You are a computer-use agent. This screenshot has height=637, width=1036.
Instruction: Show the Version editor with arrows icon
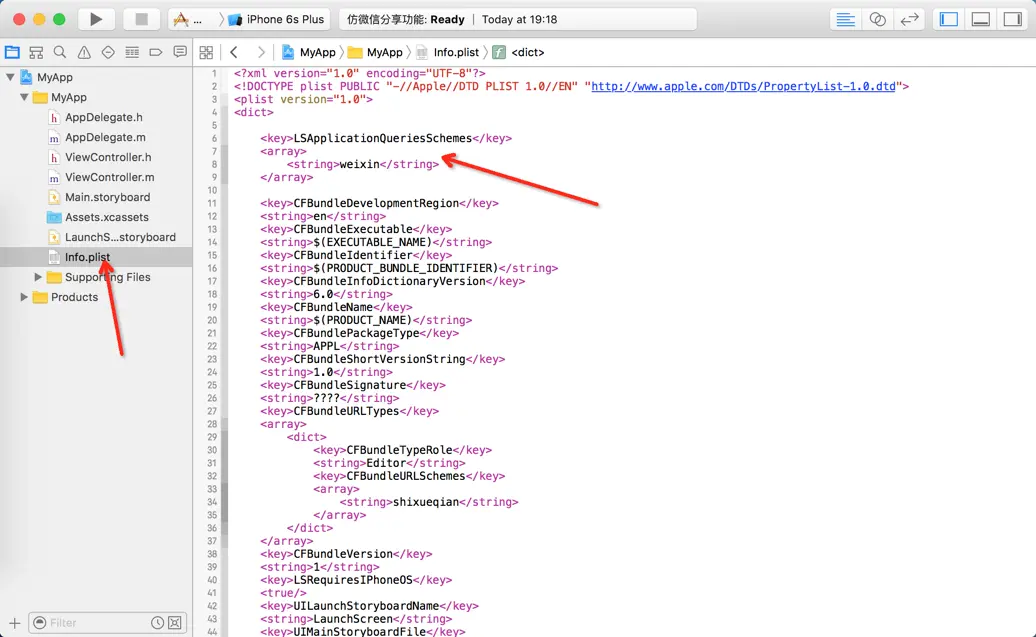pyautogui.click(x=910, y=19)
